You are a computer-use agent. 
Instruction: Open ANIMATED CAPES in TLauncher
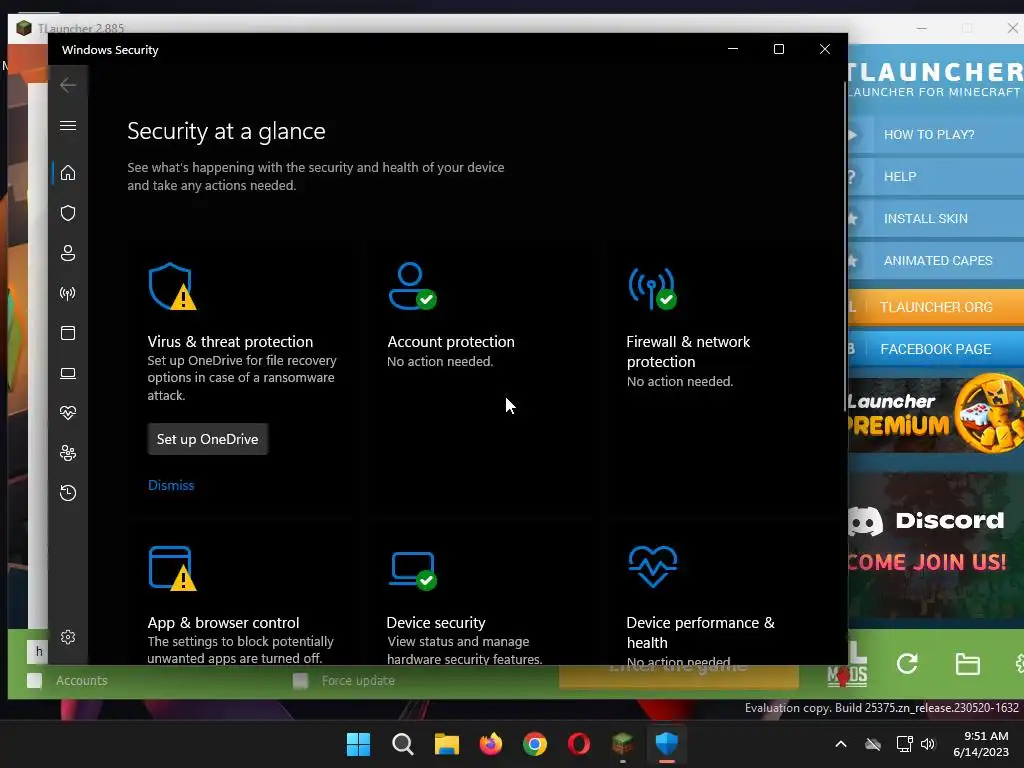coord(935,261)
